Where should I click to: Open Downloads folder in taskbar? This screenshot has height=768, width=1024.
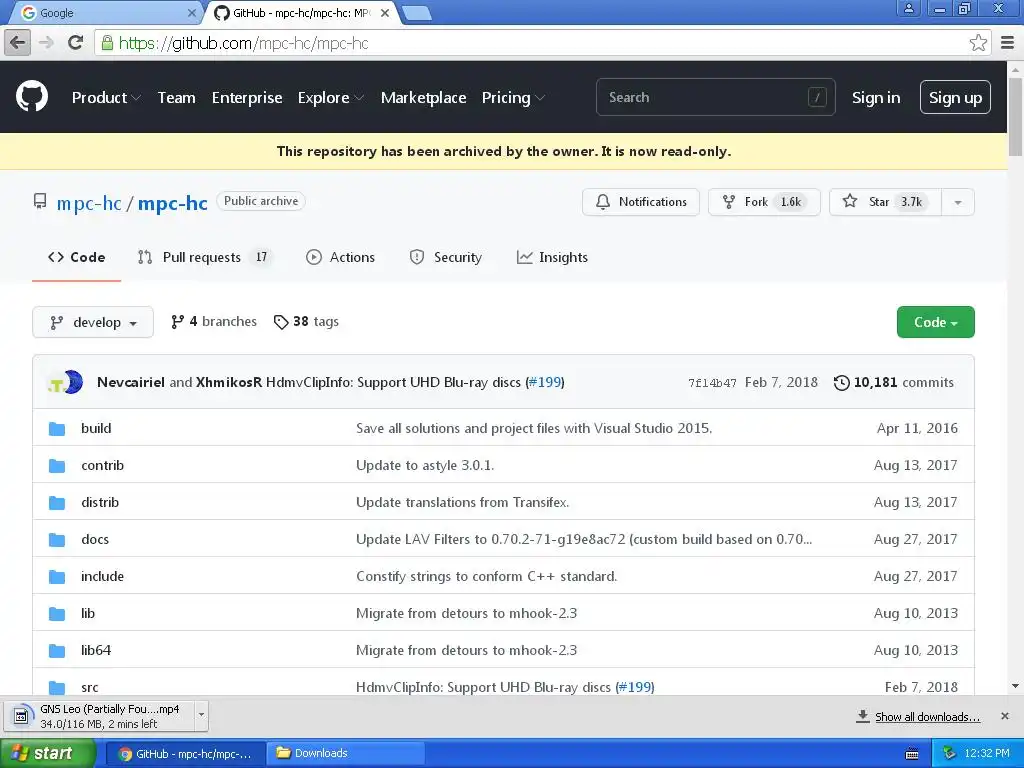tap(345, 754)
